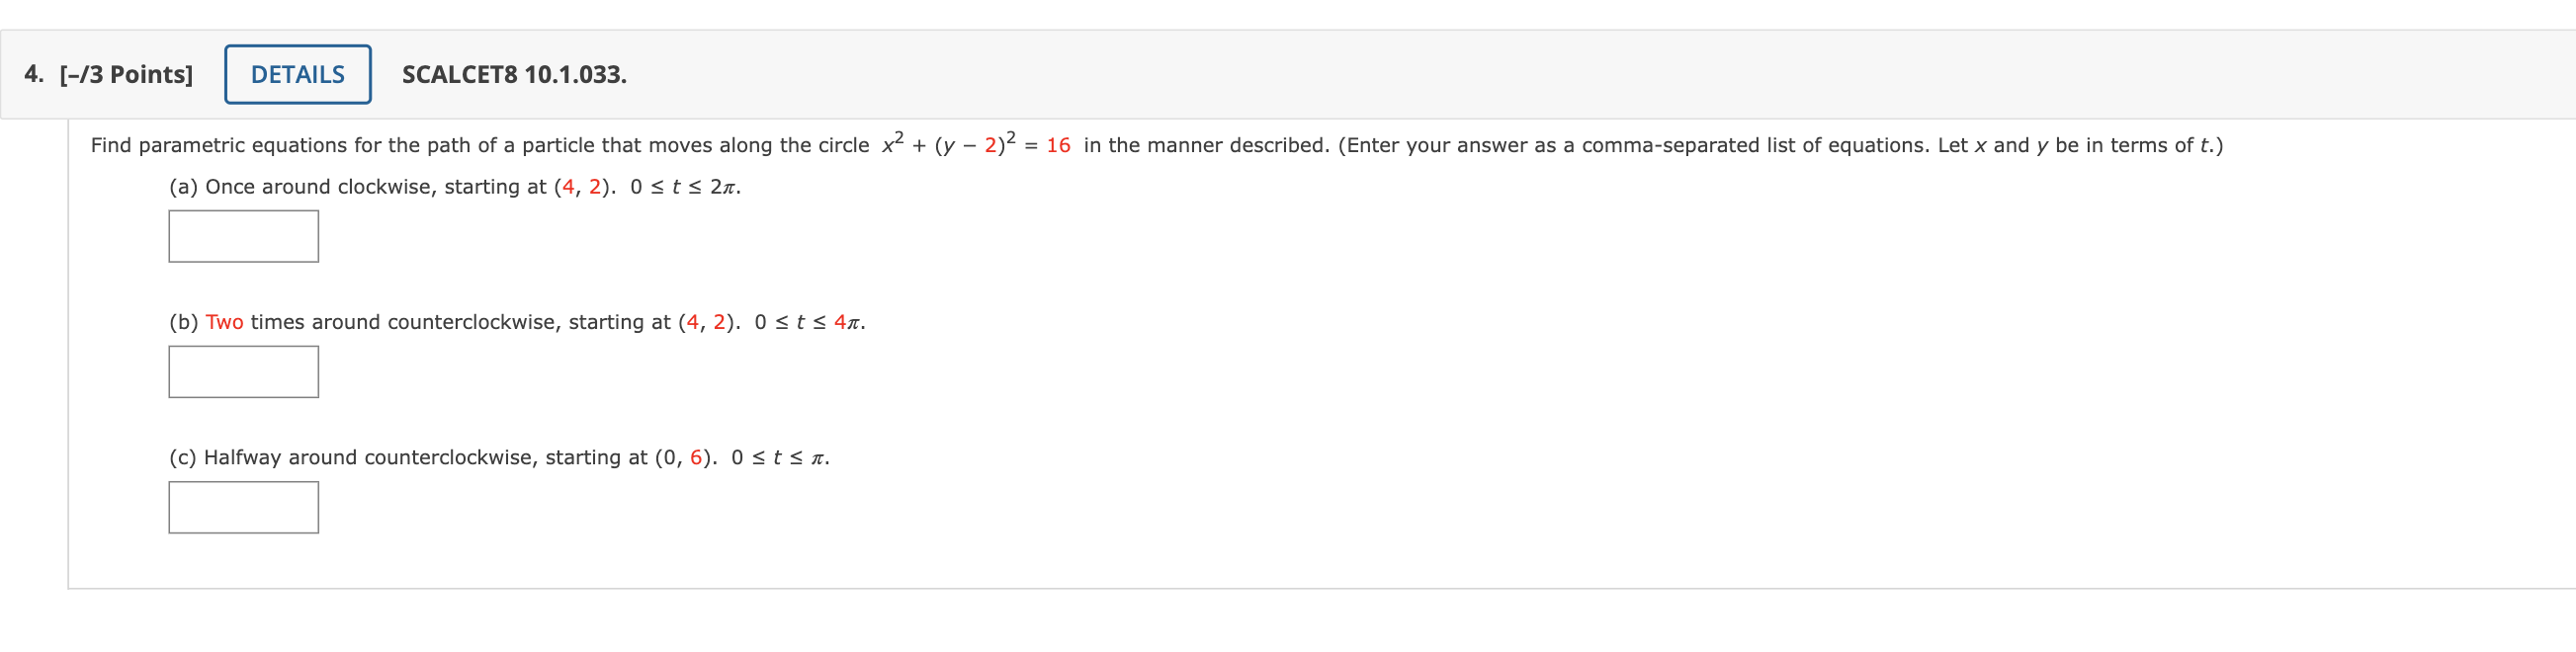Click the SCALCET8 10.1.033 reference link

tap(513, 75)
